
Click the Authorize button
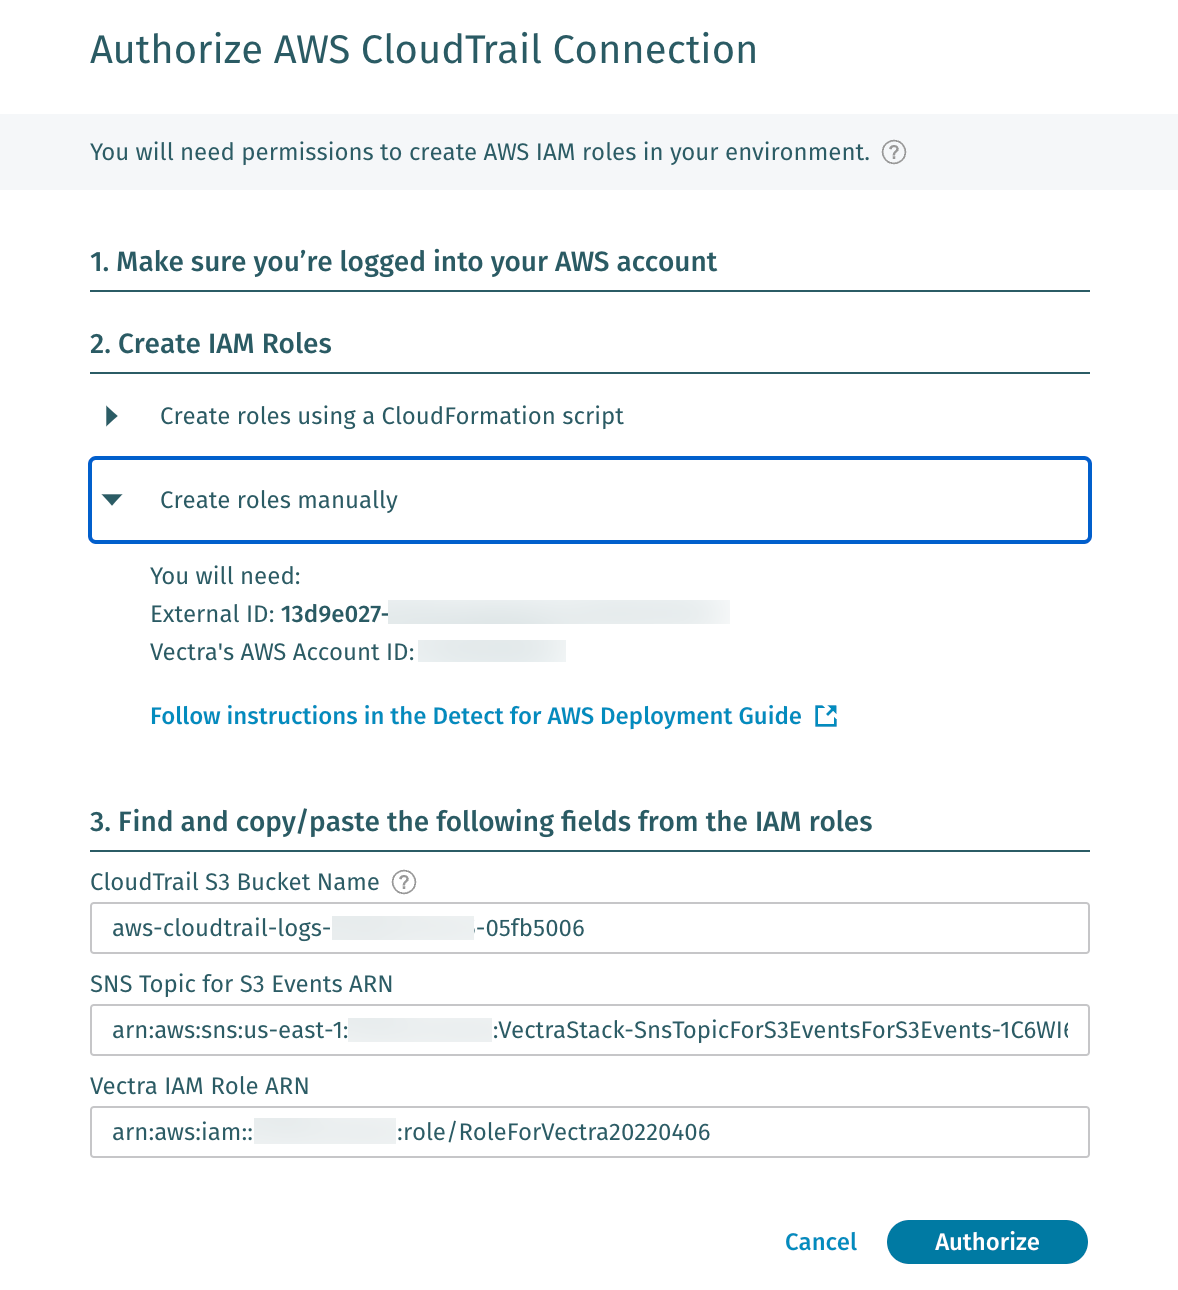click(x=987, y=1242)
